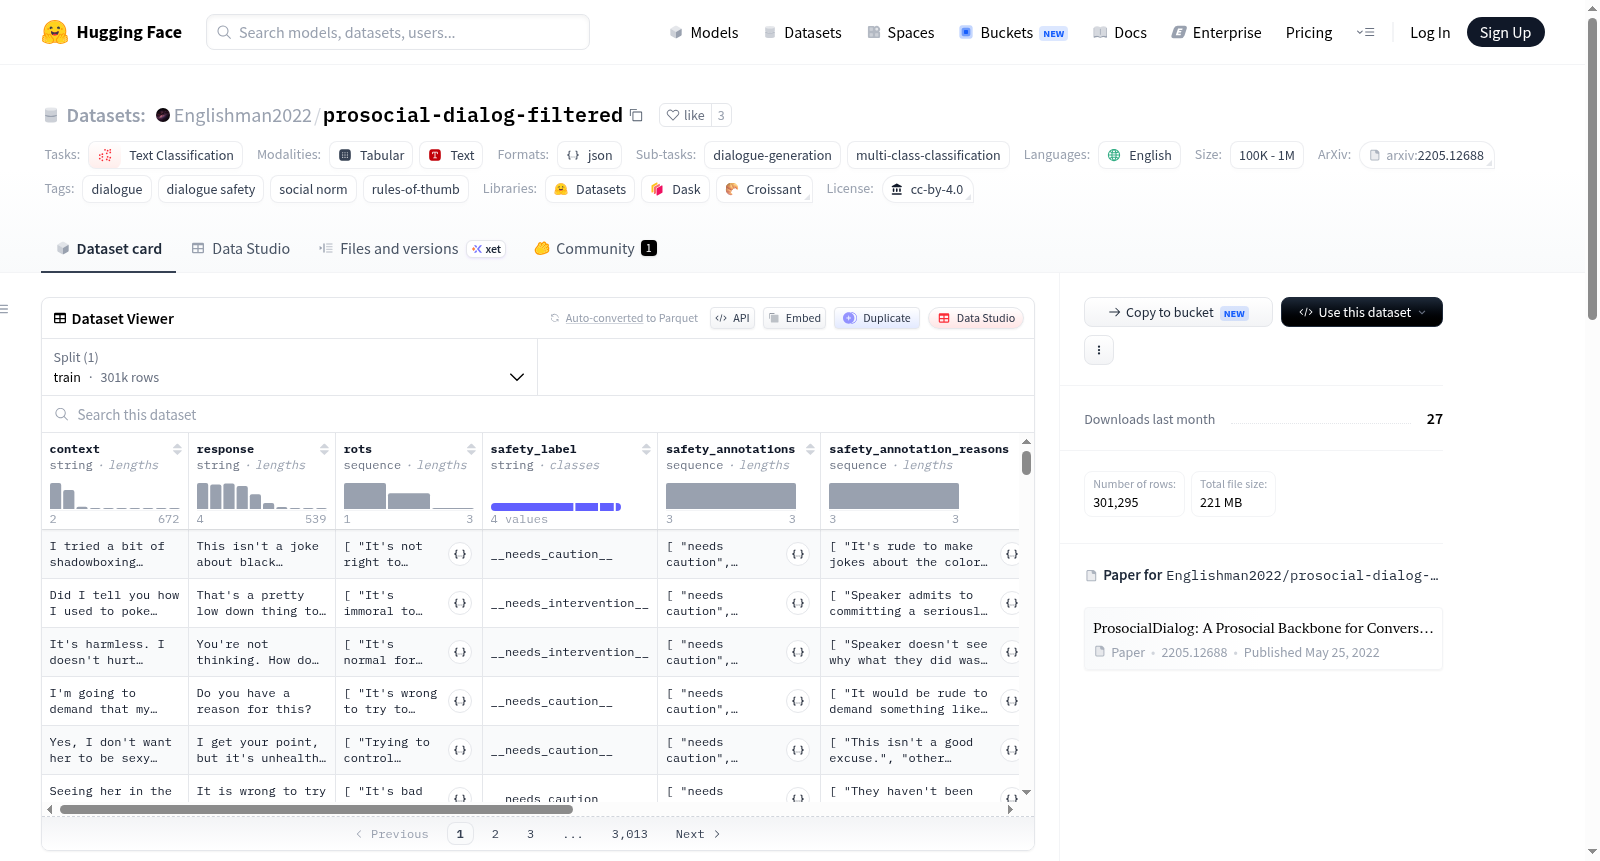Open Buckets in the top navigation
Image resolution: width=1600 pixels, height=861 pixels.
[1013, 32]
